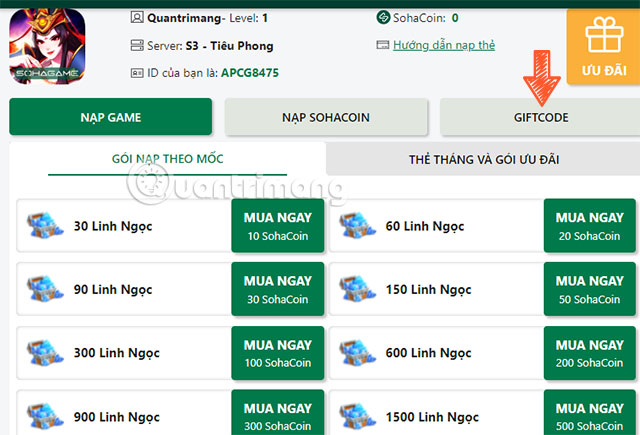The height and width of the screenshot is (435, 640).
Task: Open the GIFTCODE tab
Action: click(540, 117)
